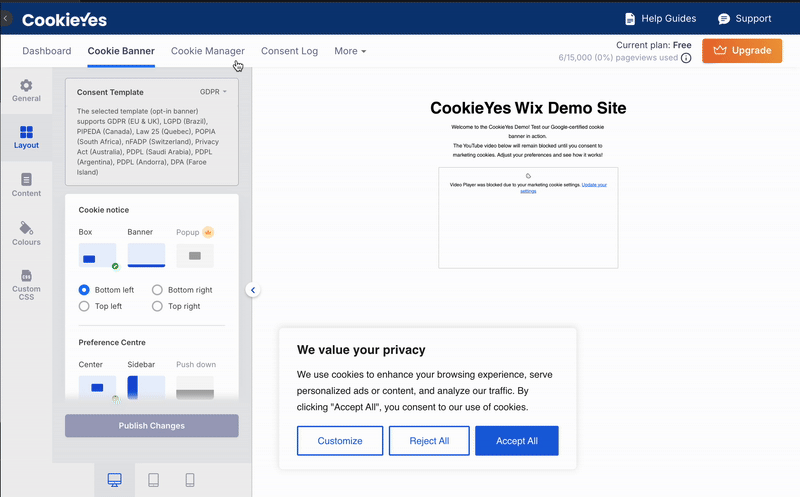Open the GDPR consent template dropdown
This screenshot has width=800, height=497.
[x=213, y=92]
